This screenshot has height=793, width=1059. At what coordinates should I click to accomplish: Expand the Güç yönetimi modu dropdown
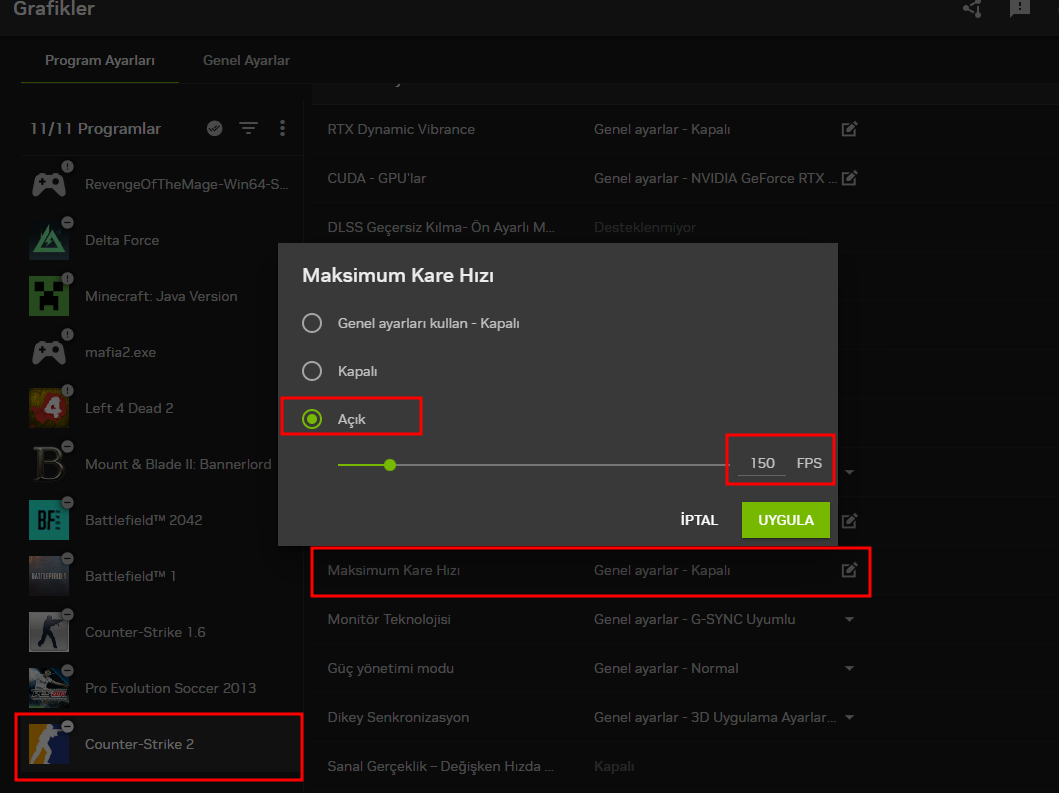click(x=850, y=669)
